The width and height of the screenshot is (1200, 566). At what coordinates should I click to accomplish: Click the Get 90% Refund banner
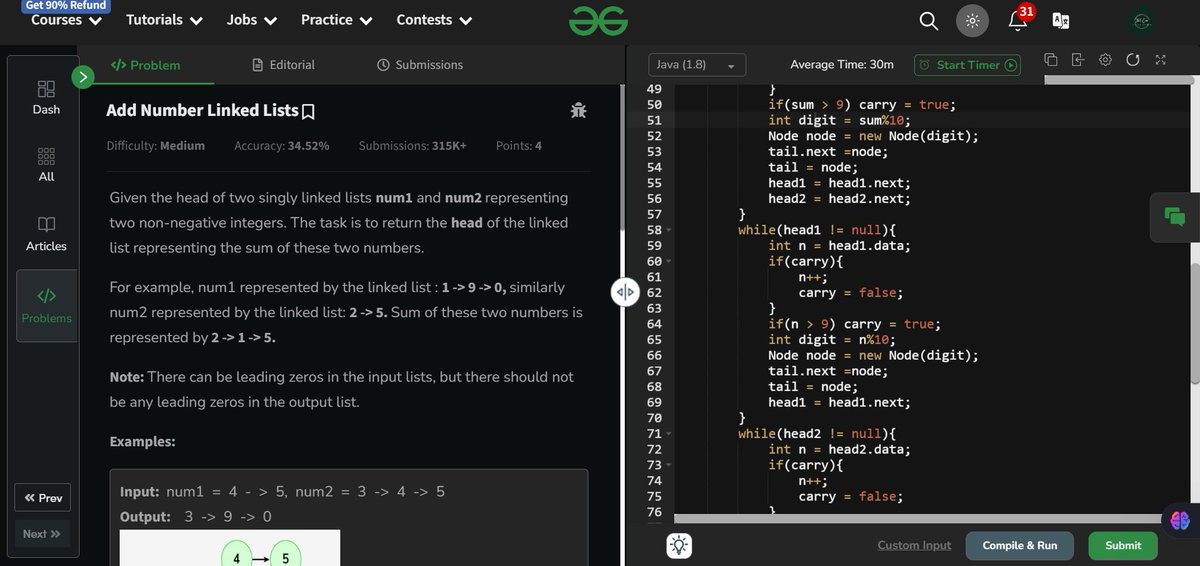[x=66, y=5]
